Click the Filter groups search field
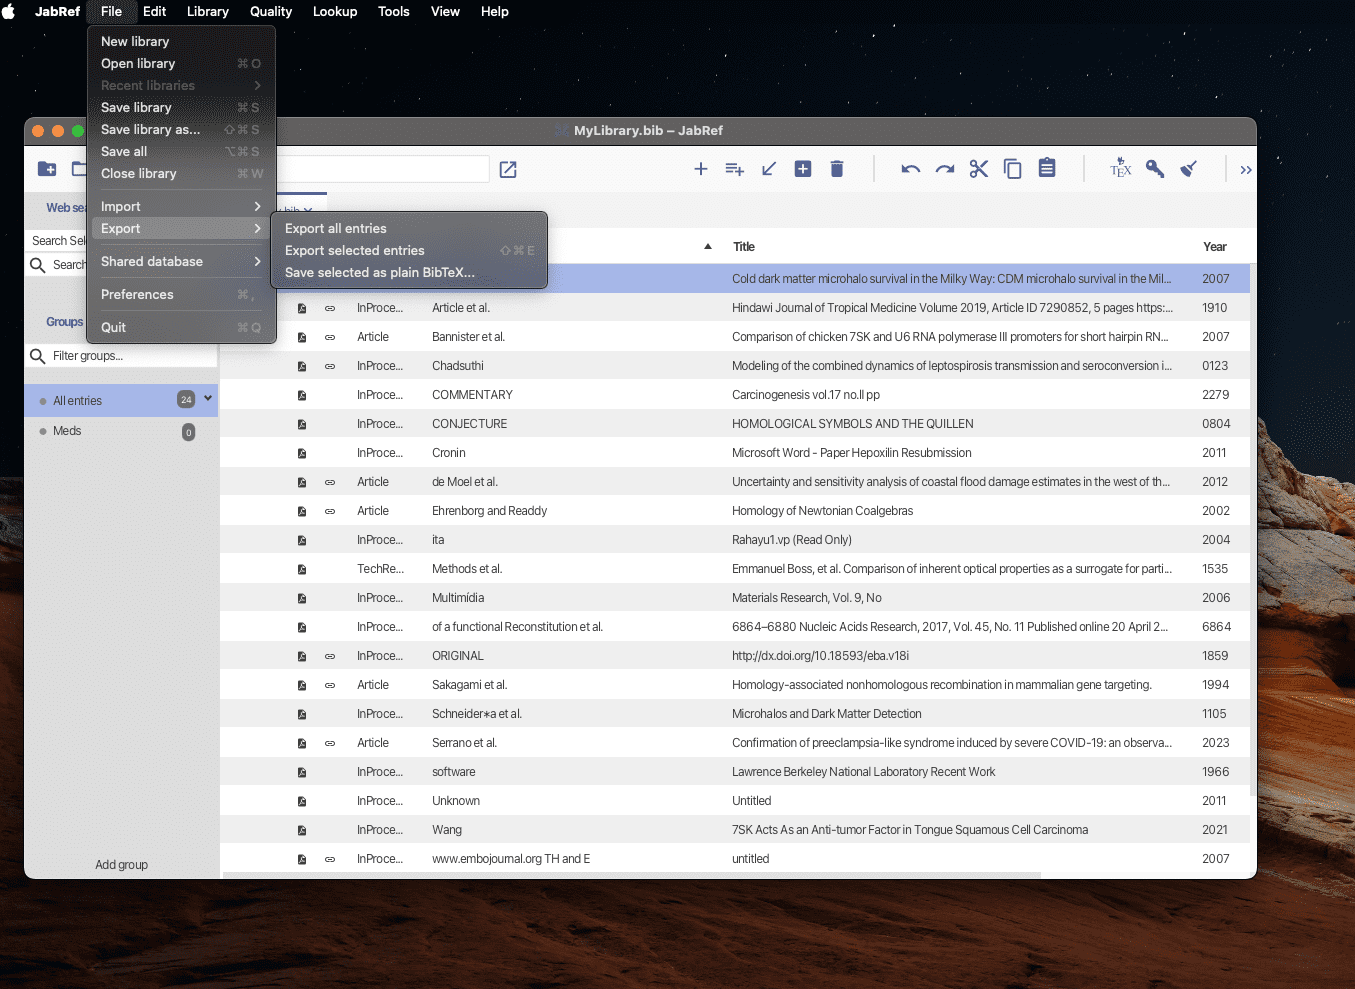The width and height of the screenshot is (1355, 989). (x=128, y=356)
